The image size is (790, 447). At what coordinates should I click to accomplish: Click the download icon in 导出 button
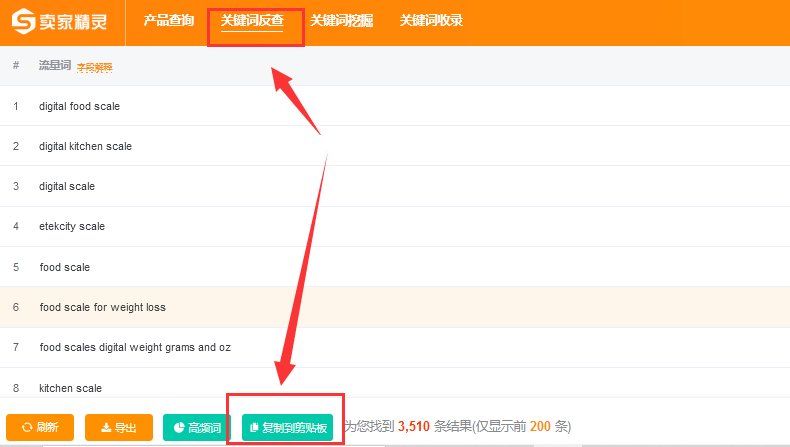(x=106, y=427)
